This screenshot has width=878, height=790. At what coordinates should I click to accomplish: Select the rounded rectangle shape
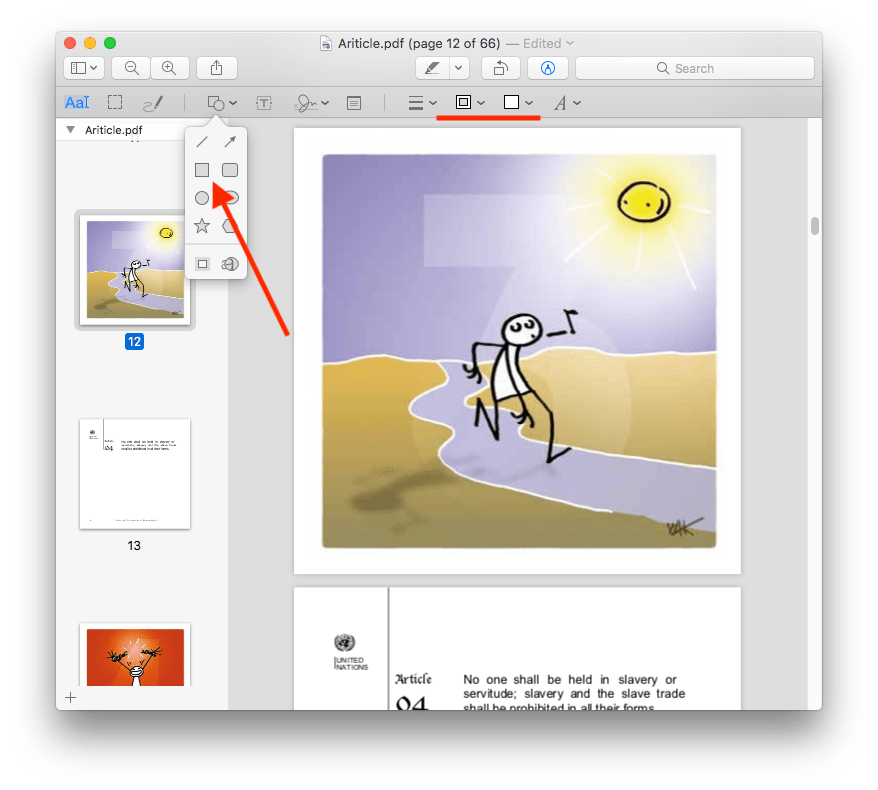click(x=230, y=170)
